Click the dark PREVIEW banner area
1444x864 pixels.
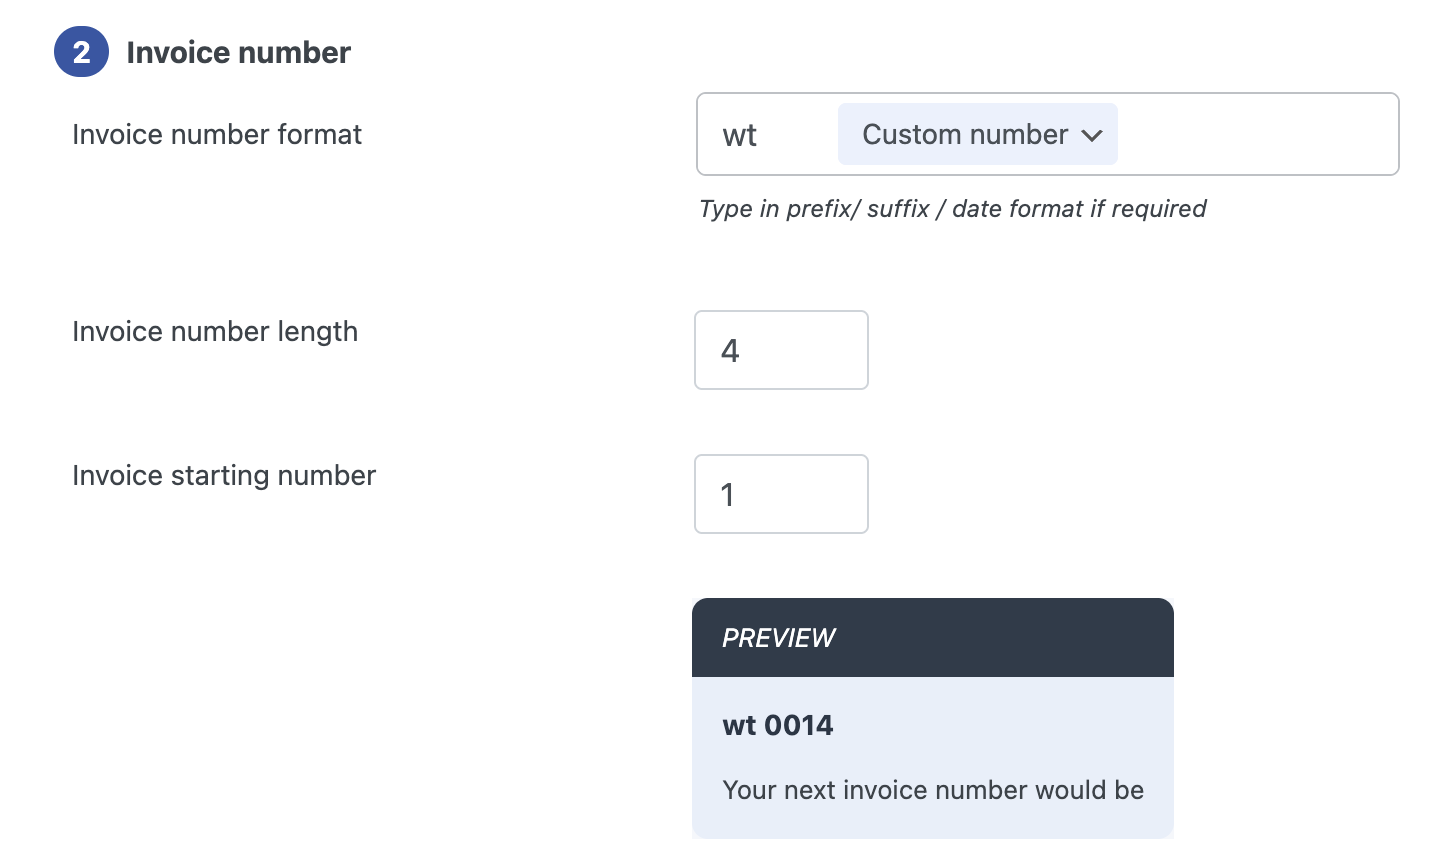pyautogui.click(x=933, y=637)
